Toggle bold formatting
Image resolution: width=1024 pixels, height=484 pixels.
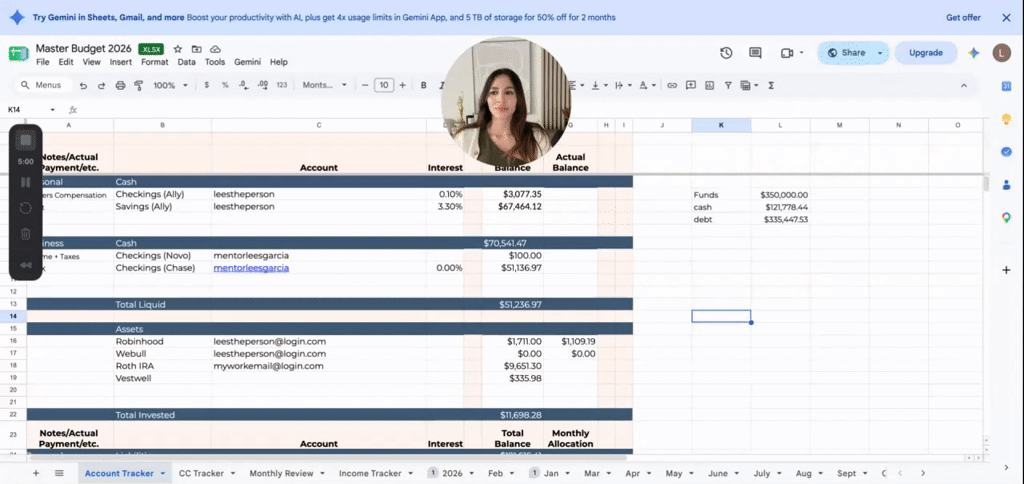pos(424,86)
